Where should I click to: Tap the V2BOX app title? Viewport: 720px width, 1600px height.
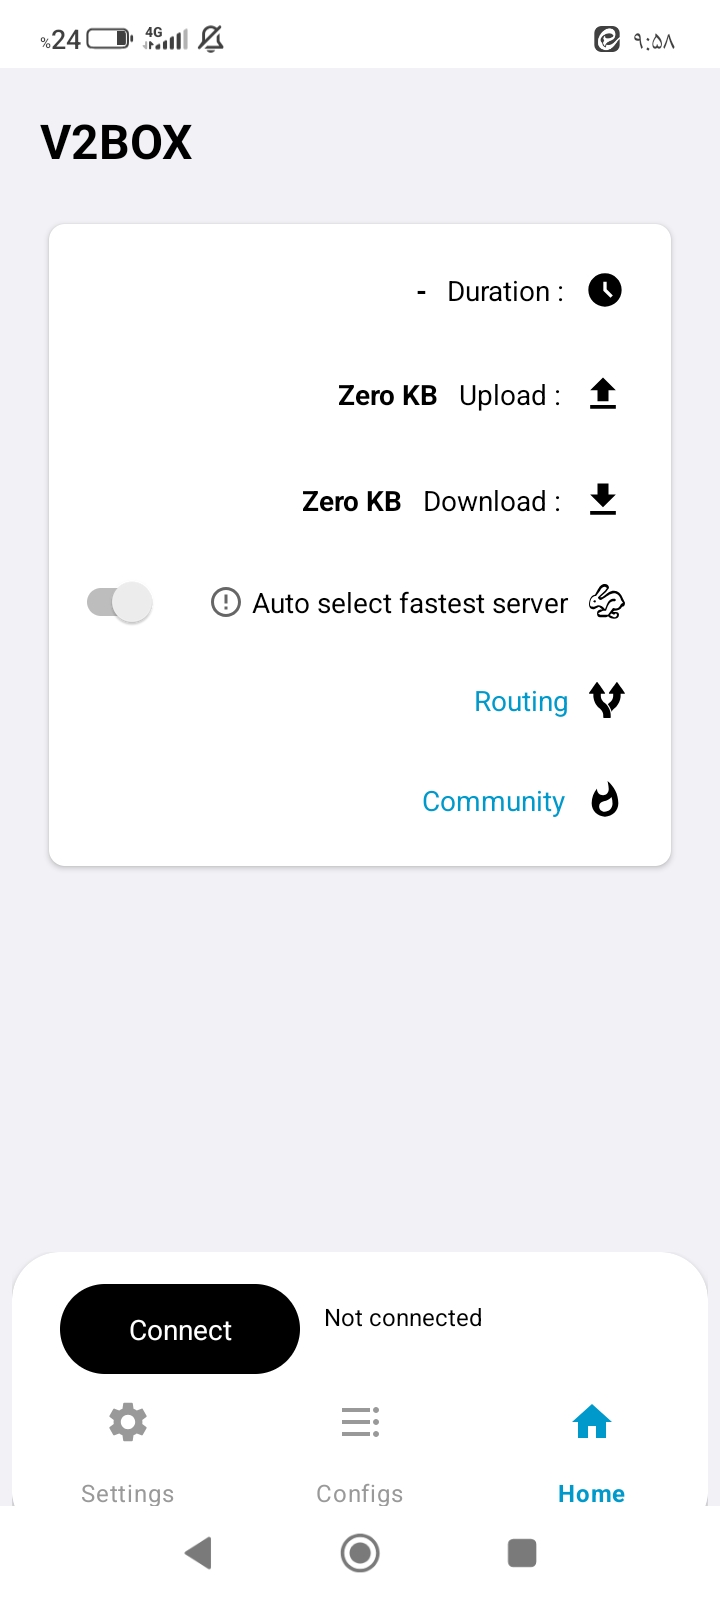click(116, 143)
